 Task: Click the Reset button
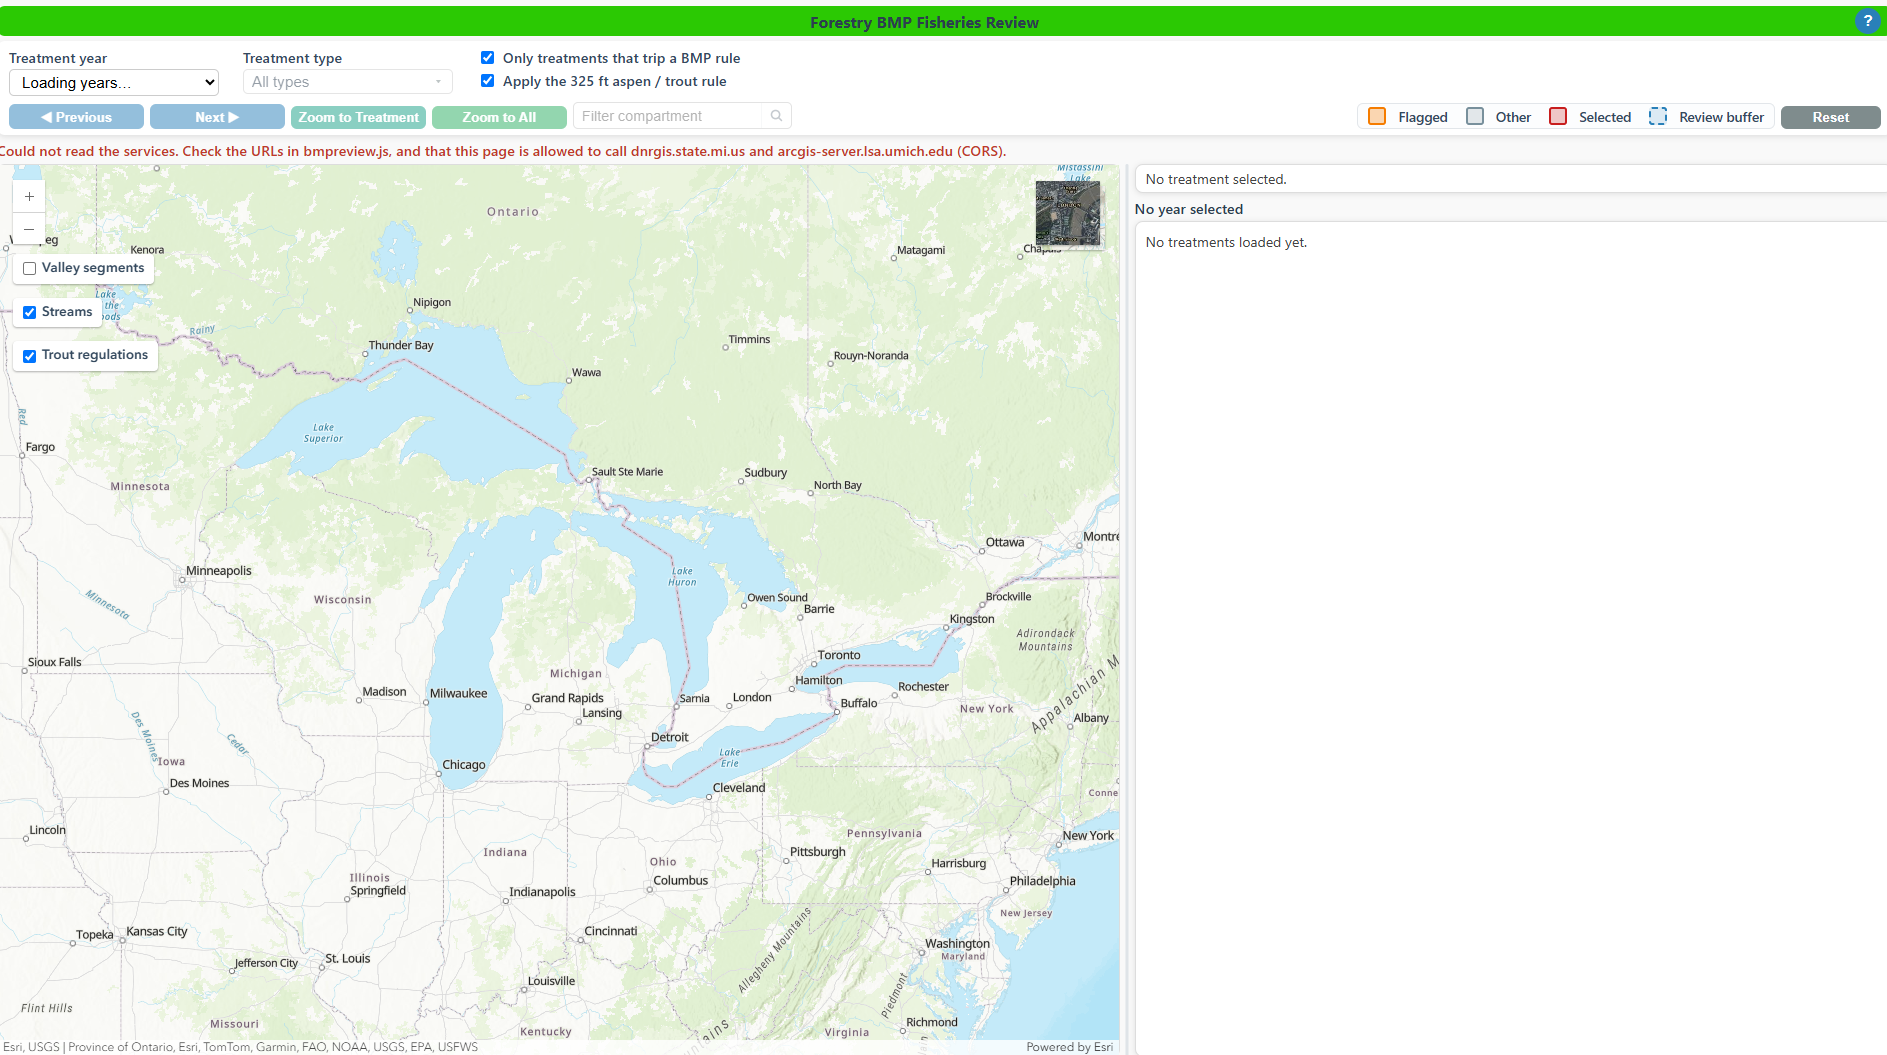[1830, 117]
